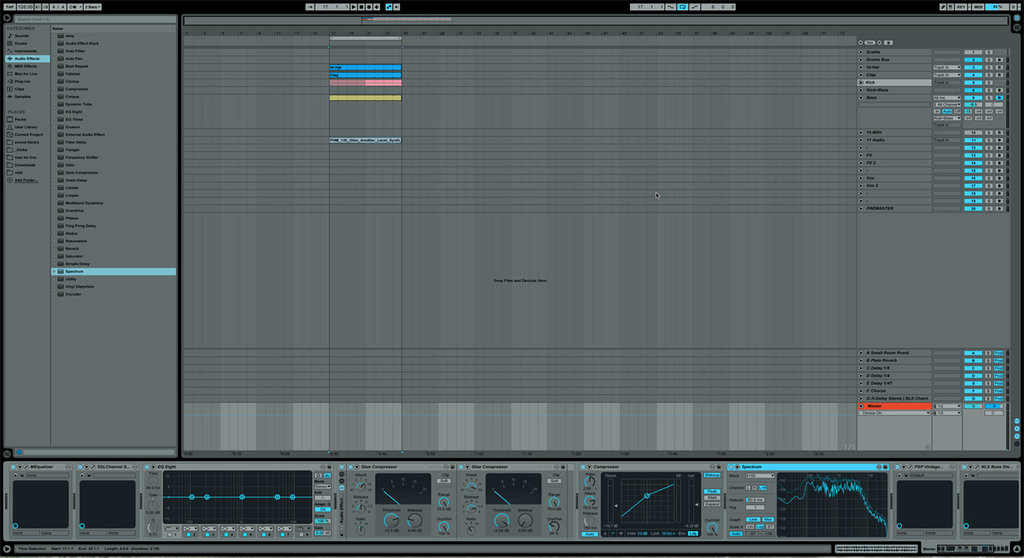Select the Sounds category in browser

20,36
